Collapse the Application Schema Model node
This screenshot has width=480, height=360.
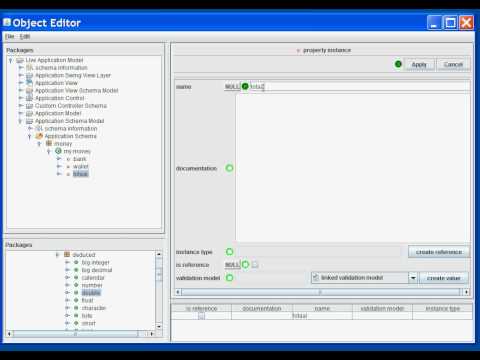pos(20,121)
